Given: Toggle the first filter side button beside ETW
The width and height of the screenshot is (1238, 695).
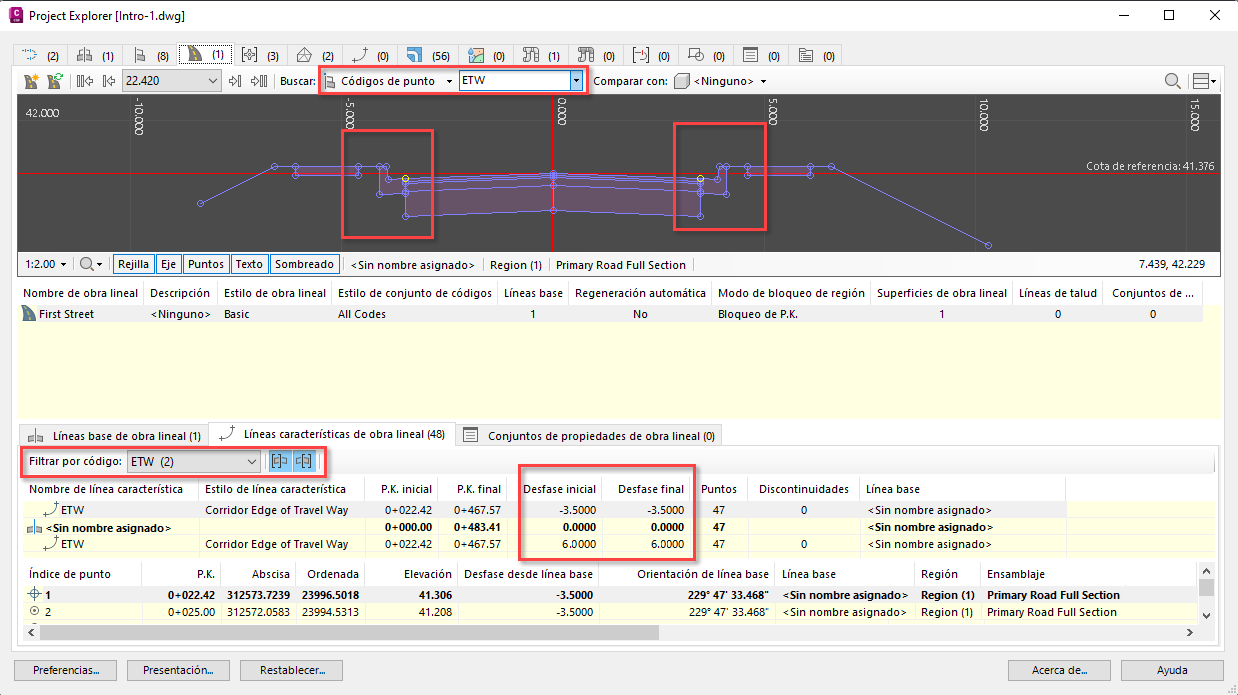Looking at the screenshot, I should click(280, 462).
